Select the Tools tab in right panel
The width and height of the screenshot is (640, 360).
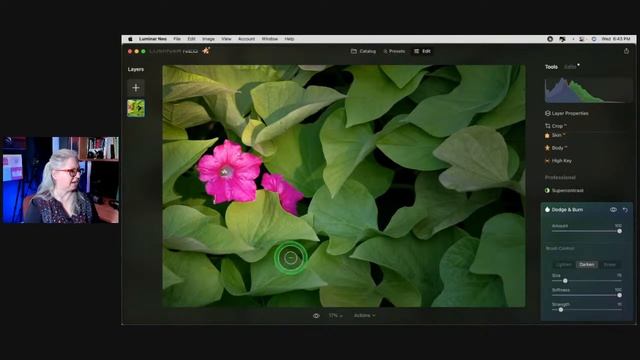pyautogui.click(x=551, y=67)
